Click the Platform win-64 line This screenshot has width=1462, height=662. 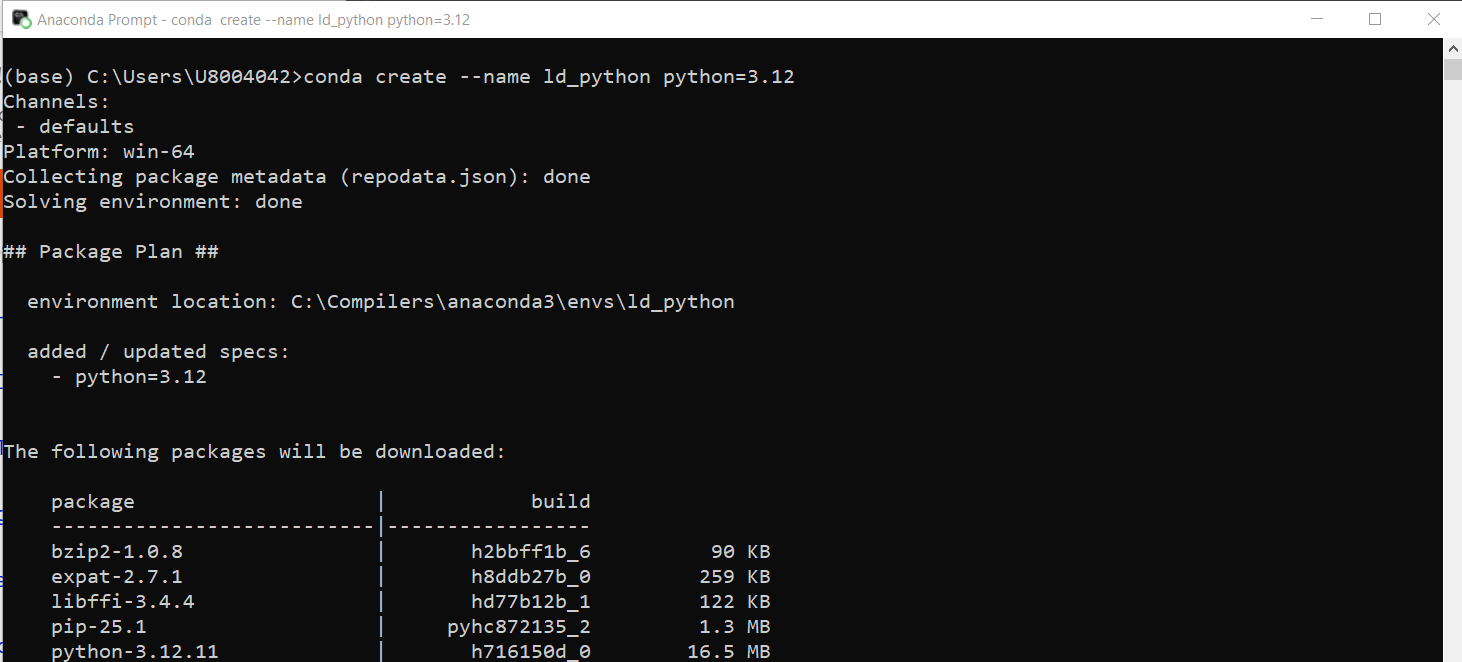(98, 151)
